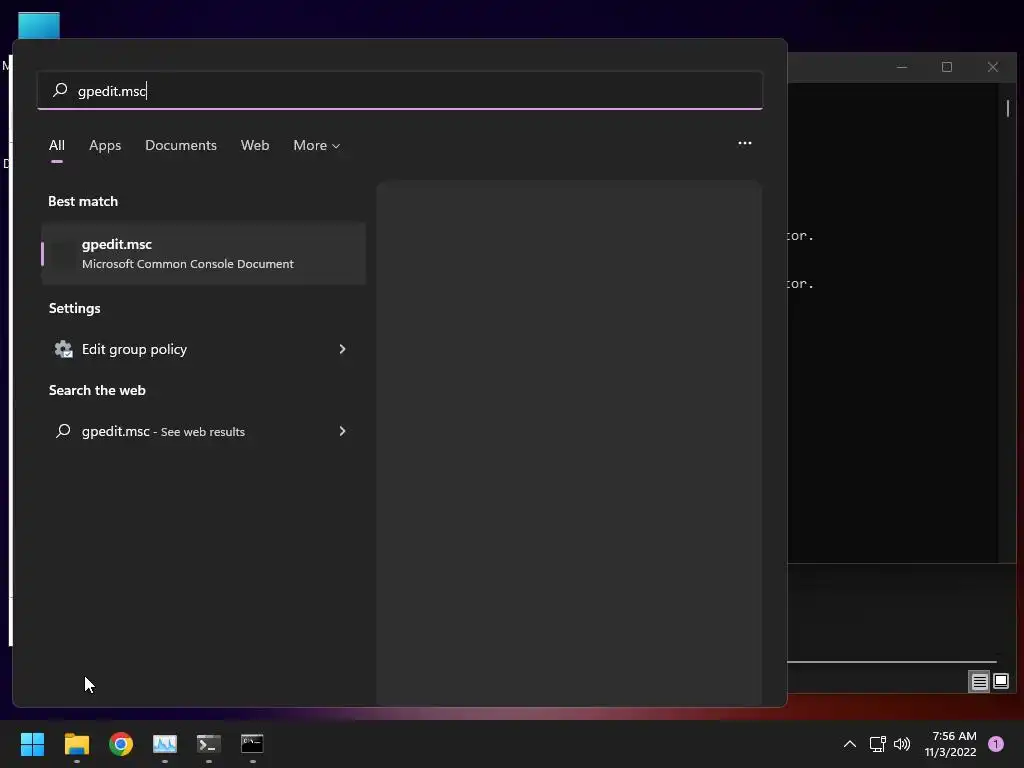
Task: Switch to the Apps search tab
Action: pos(105,145)
